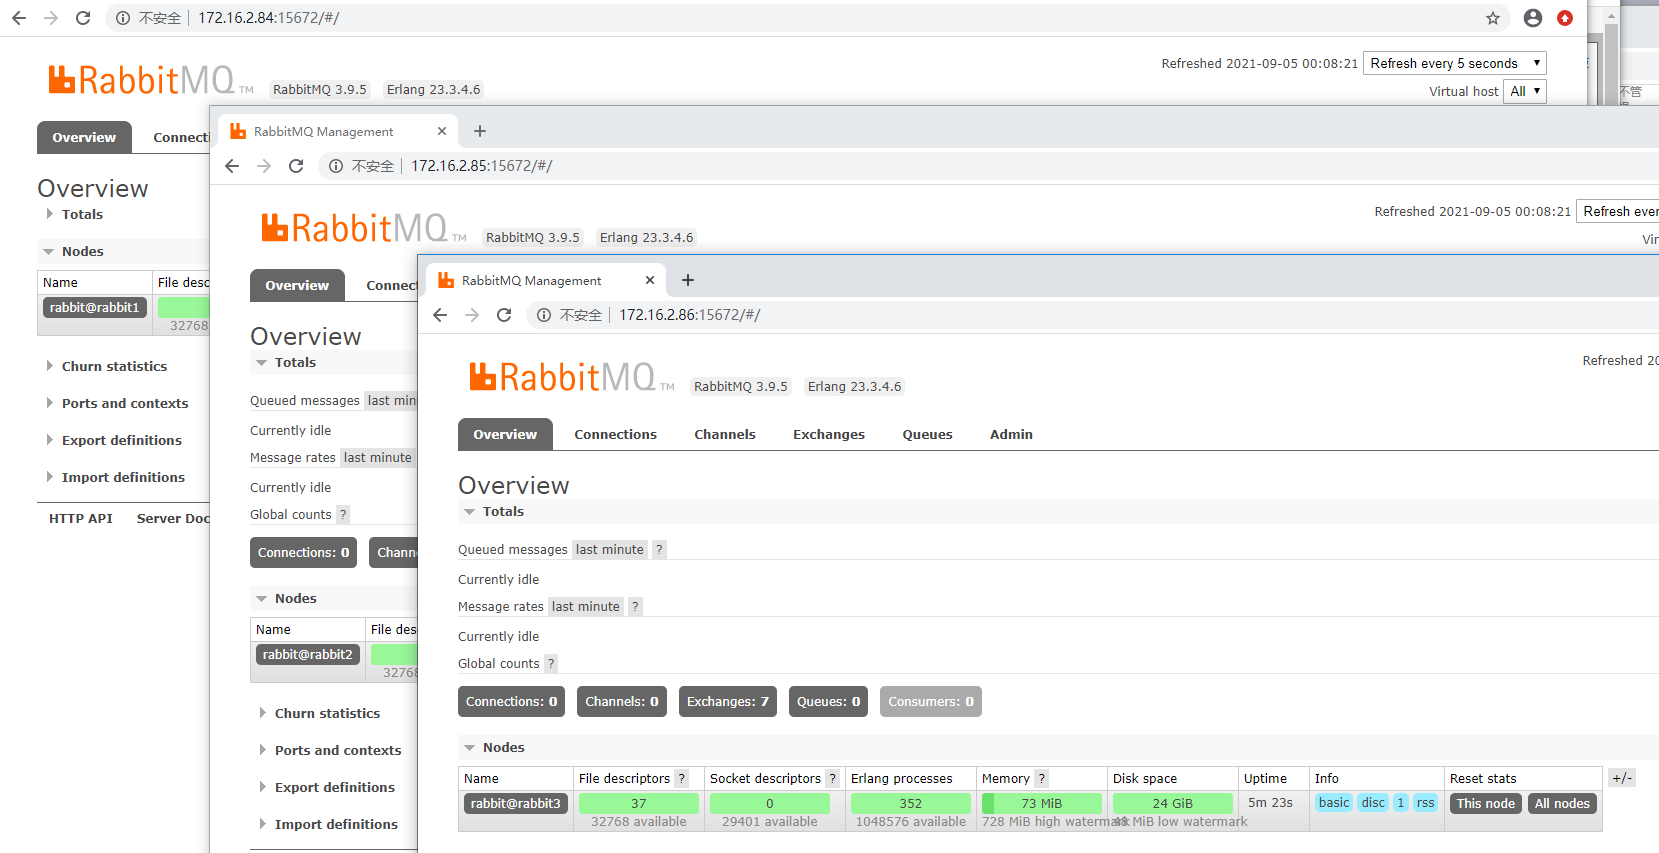Click the 'Connections: 0' button in the rabbit2 window

click(303, 553)
